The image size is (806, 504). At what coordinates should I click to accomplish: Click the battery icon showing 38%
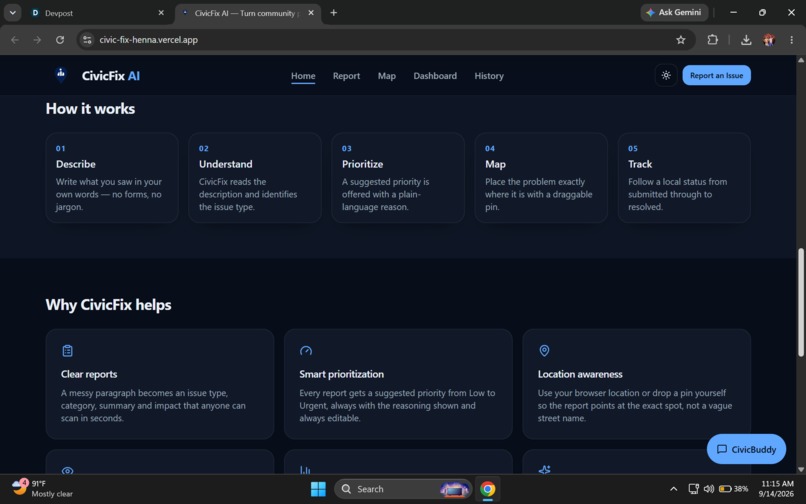tap(734, 489)
